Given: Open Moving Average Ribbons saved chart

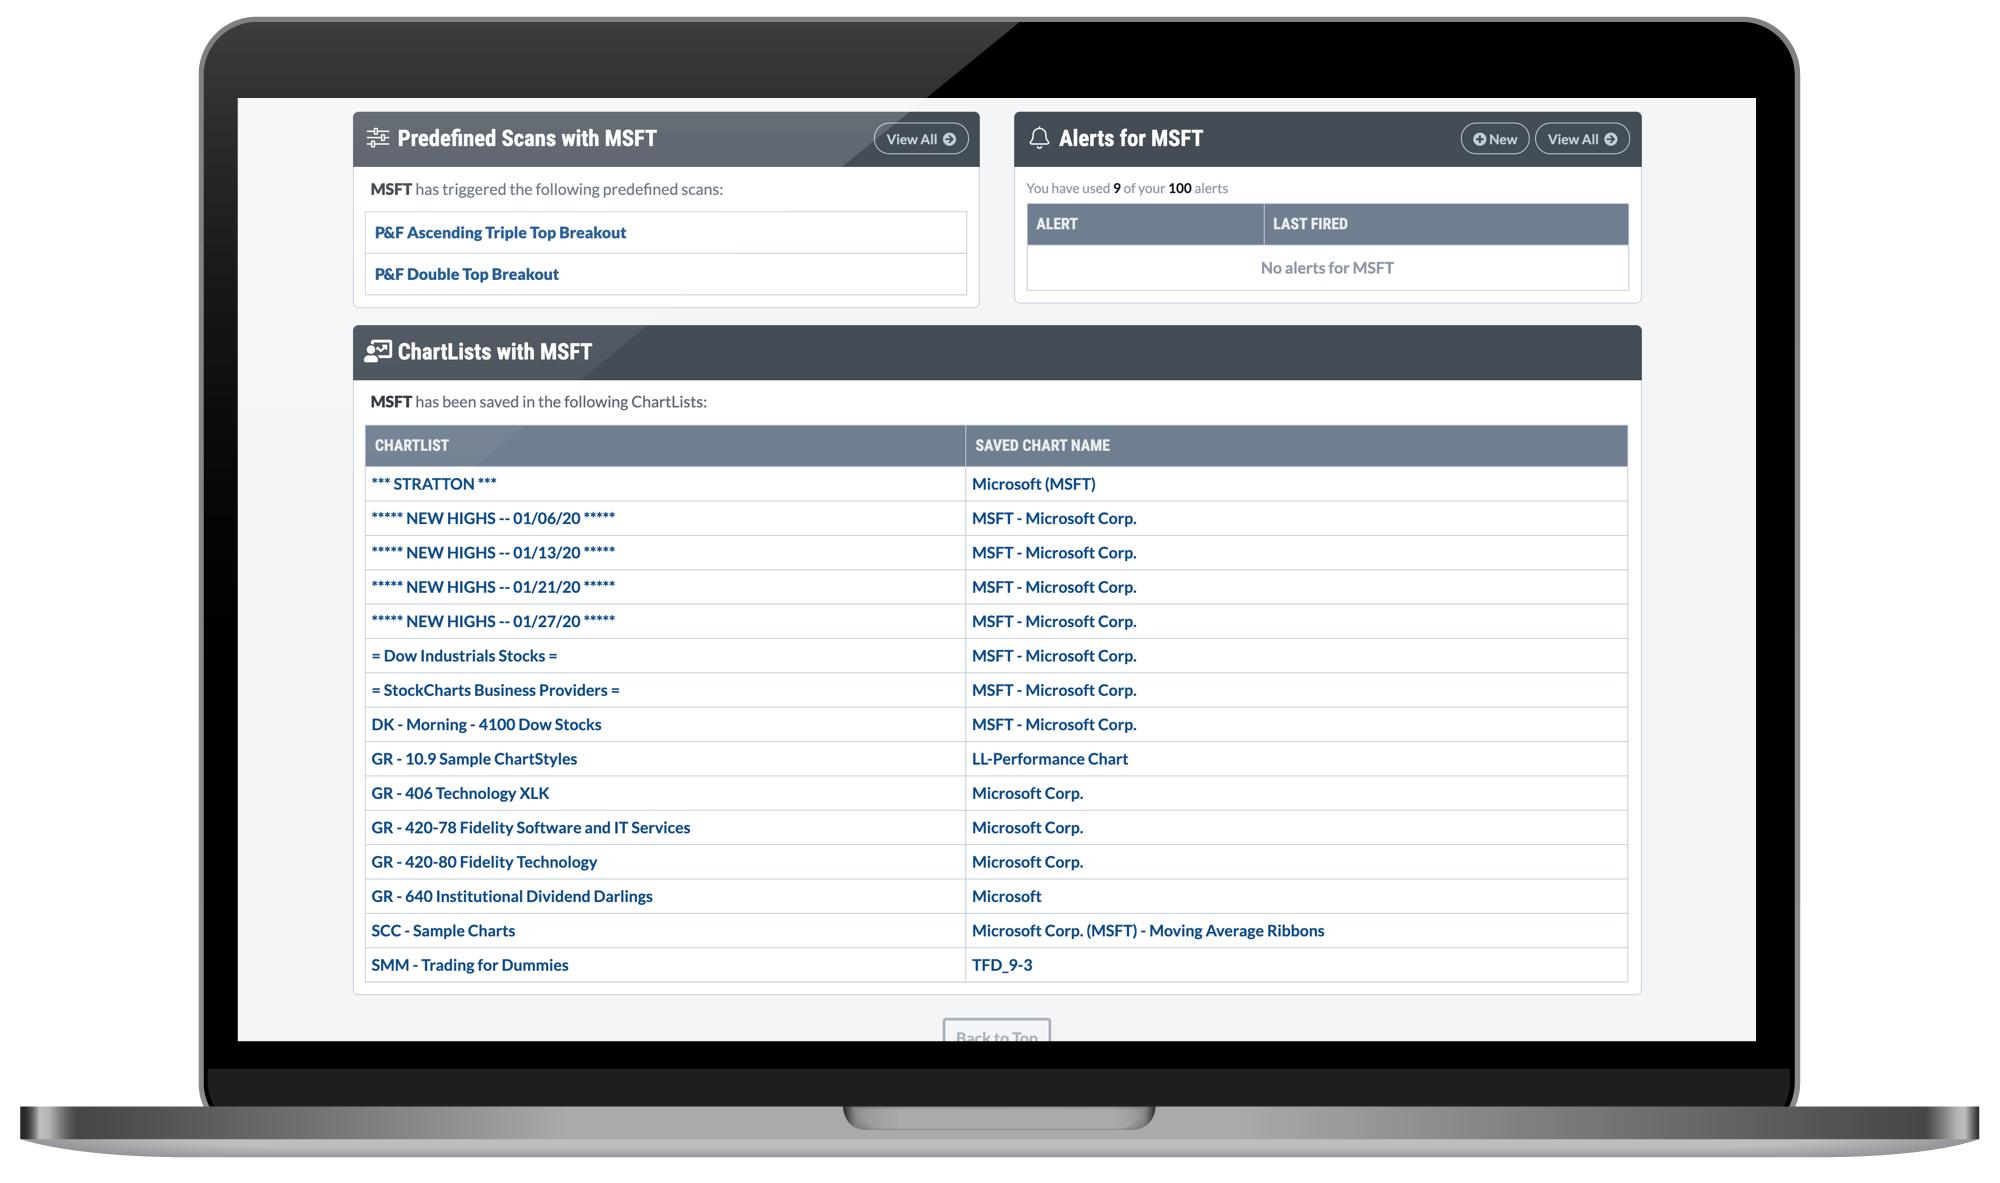Looking at the screenshot, I should click(1147, 931).
